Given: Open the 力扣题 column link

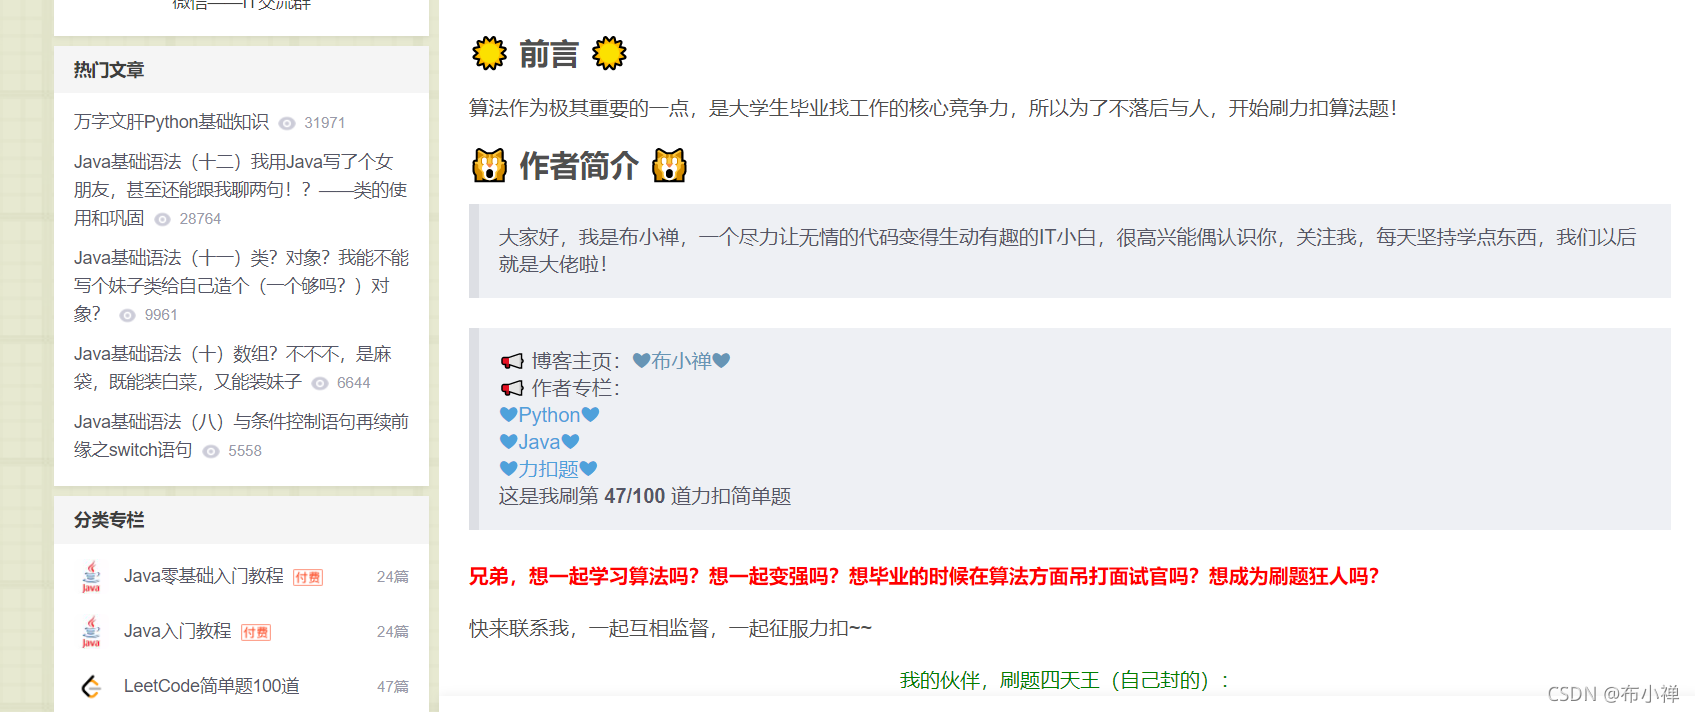Looking at the screenshot, I should pos(548,469).
